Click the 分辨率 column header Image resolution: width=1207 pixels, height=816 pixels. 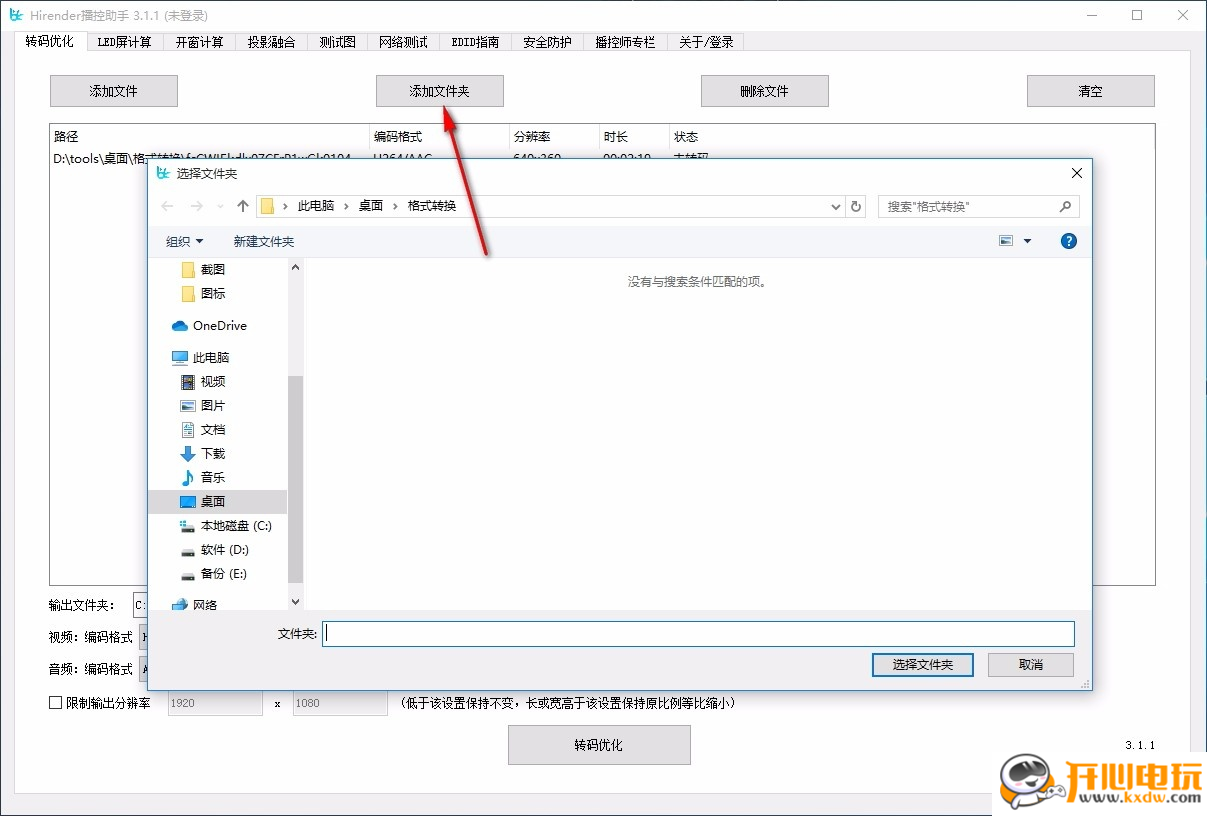point(554,137)
